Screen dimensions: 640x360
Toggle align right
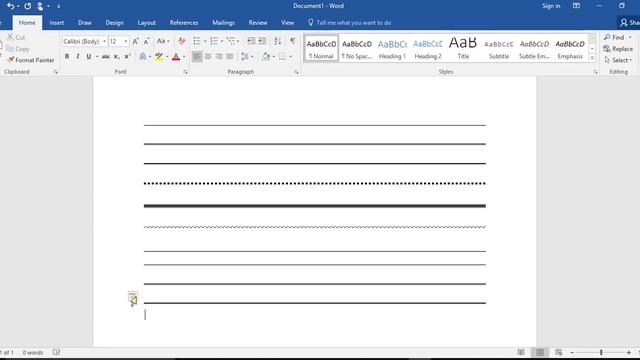pos(219,56)
